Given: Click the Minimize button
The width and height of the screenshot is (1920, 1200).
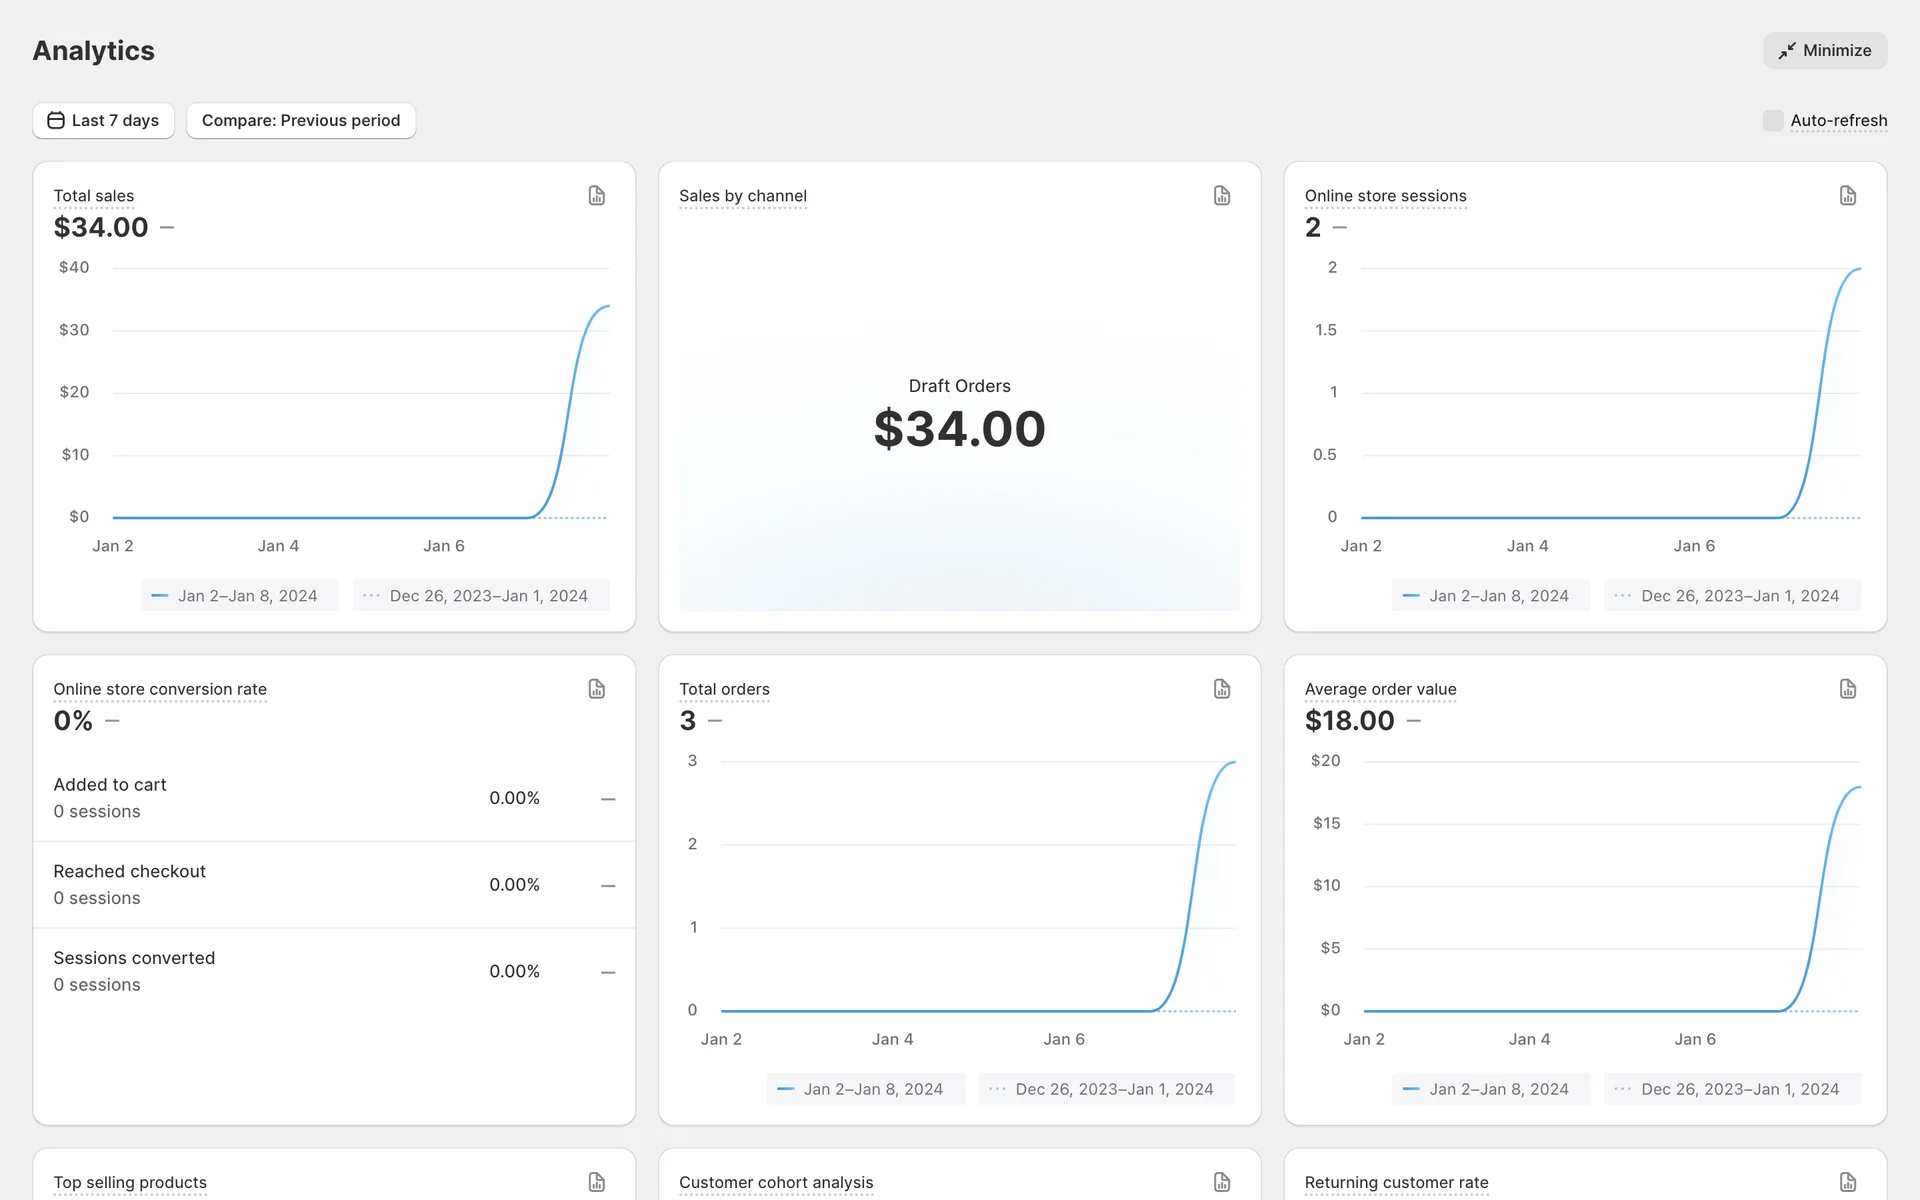Looking at the screenshot, I should click(x=1825, y=51).
